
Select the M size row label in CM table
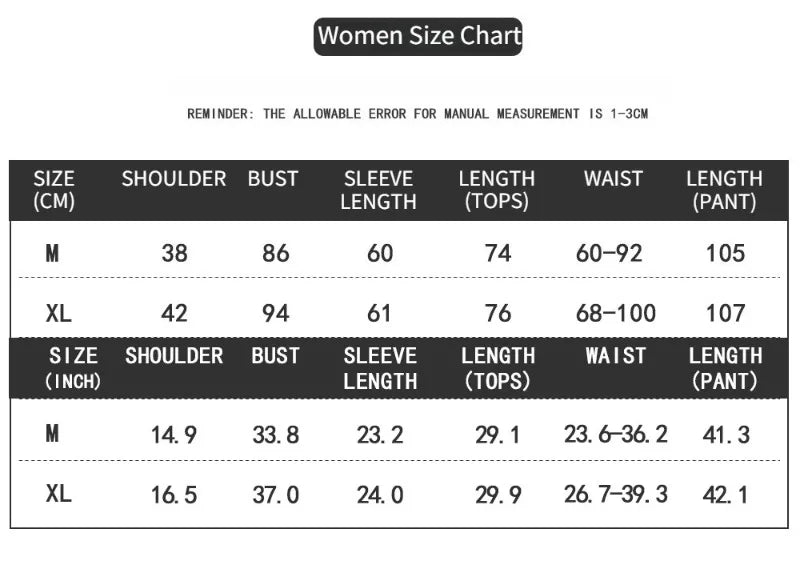(53, 253)
